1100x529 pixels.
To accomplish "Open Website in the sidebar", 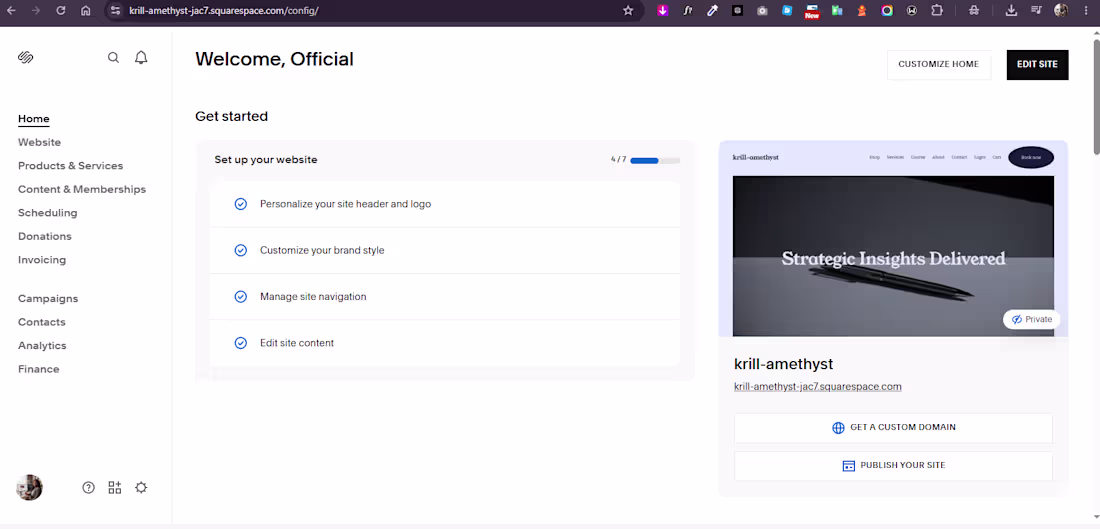I will tap(39, 142).
